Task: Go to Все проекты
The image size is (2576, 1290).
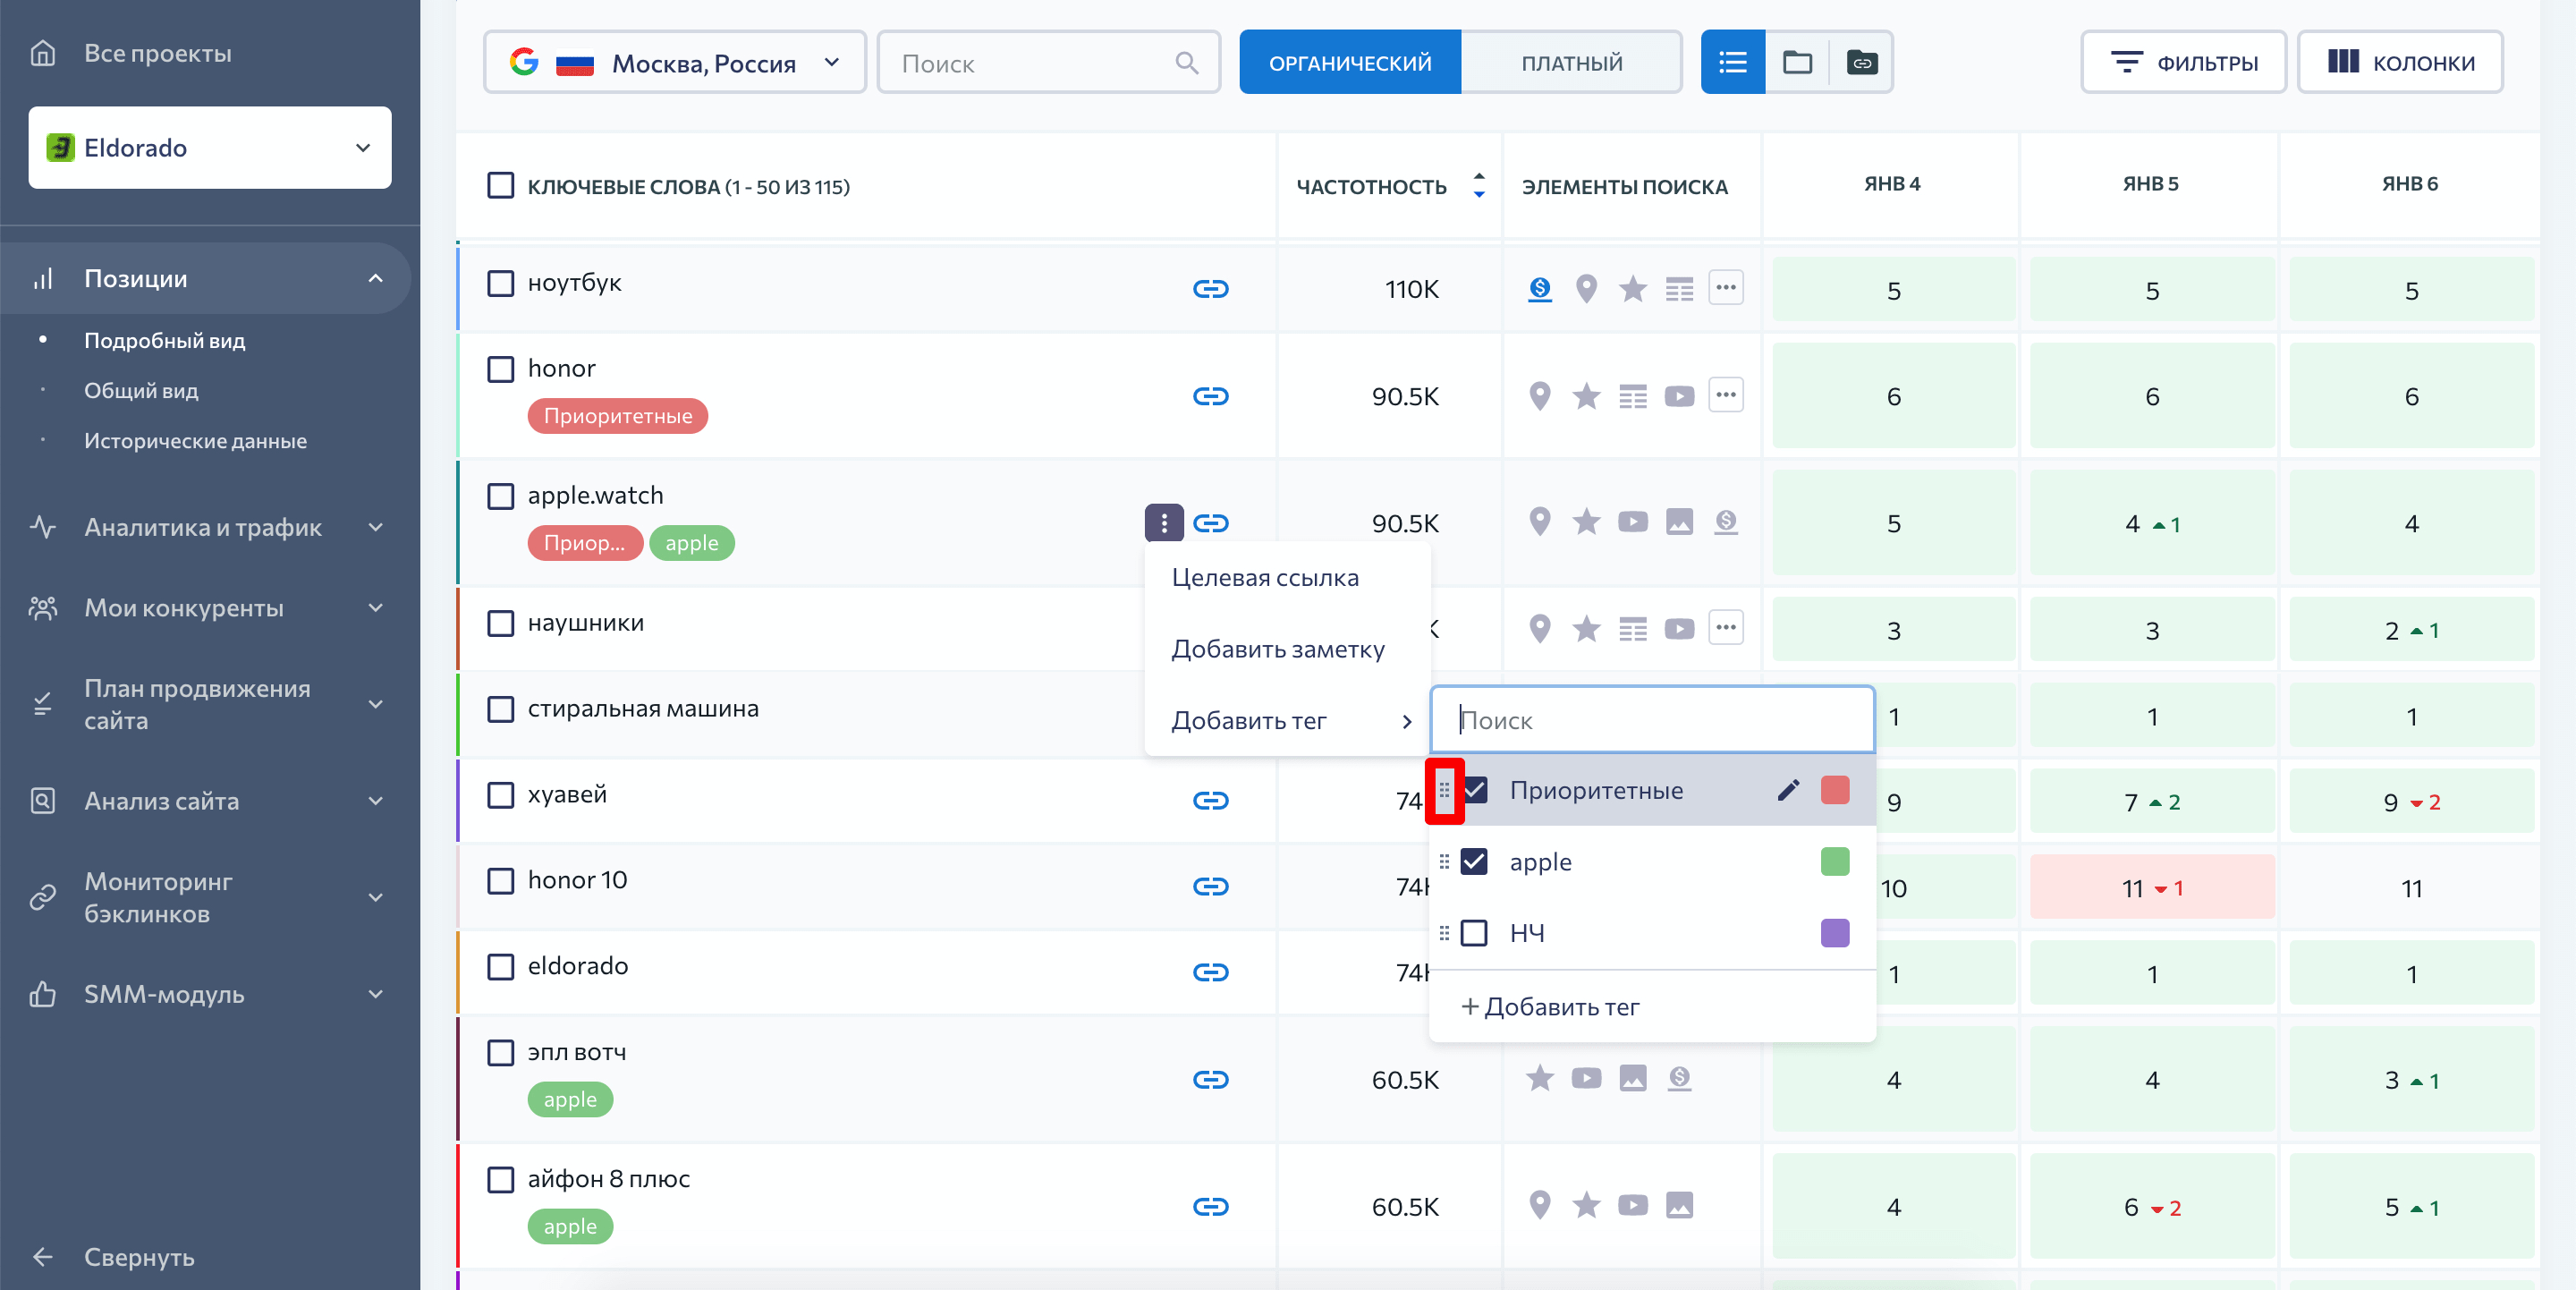Action: tap(157, 53)
